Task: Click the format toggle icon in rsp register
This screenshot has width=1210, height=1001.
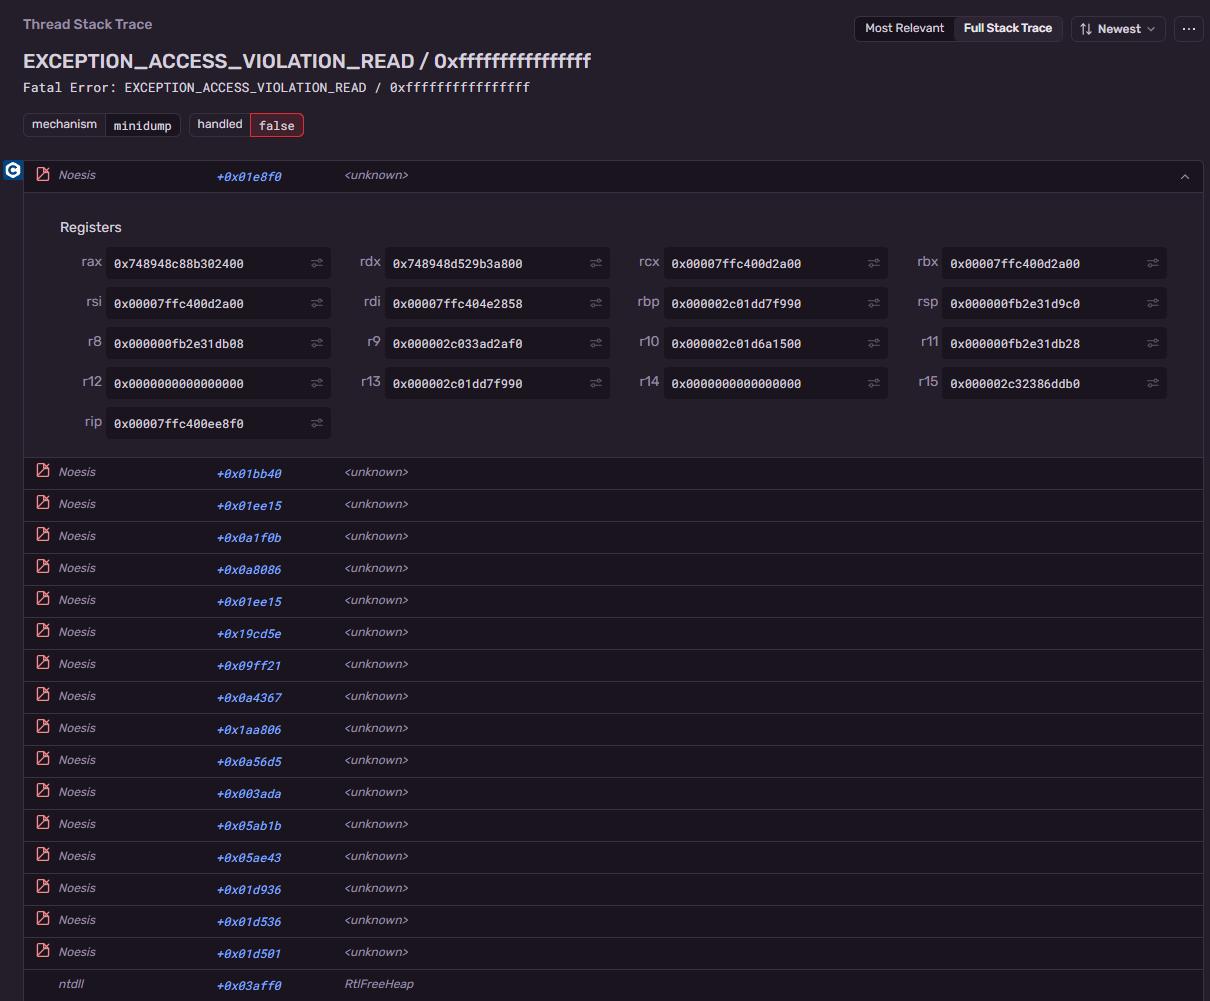Action: [x=1153, y=304]
